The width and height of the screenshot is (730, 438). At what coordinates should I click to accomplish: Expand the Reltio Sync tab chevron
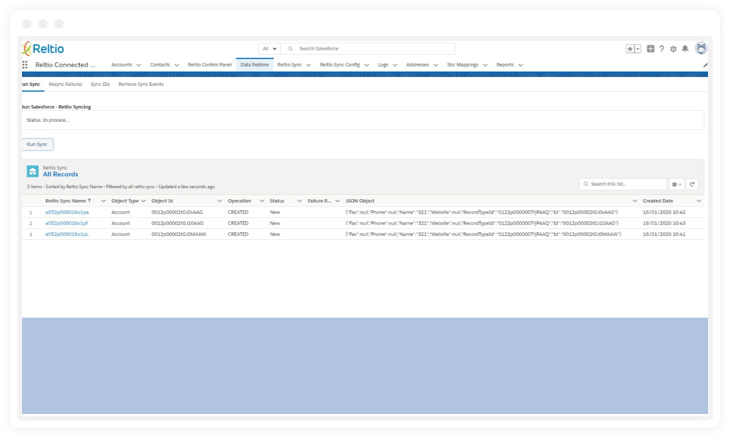click(x=308, y=65)
